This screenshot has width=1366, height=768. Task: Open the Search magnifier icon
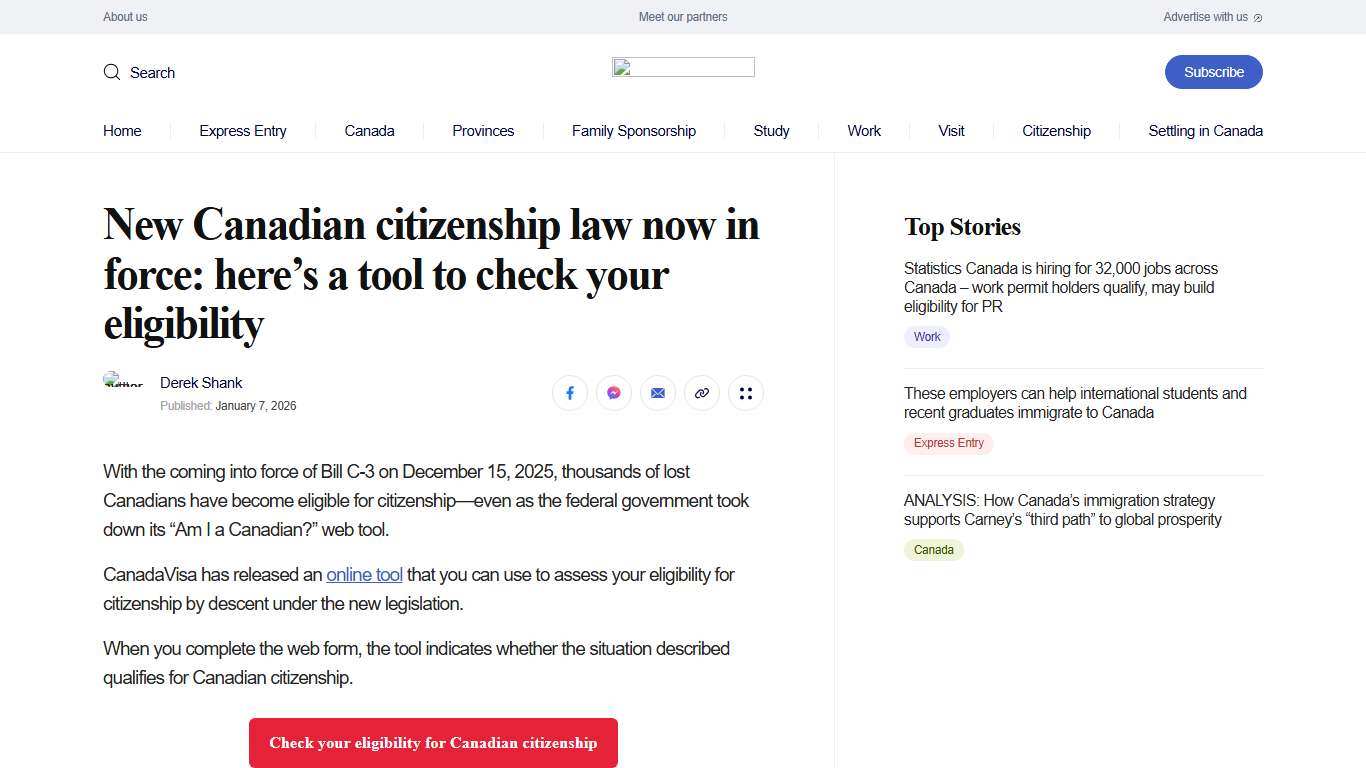112,72
